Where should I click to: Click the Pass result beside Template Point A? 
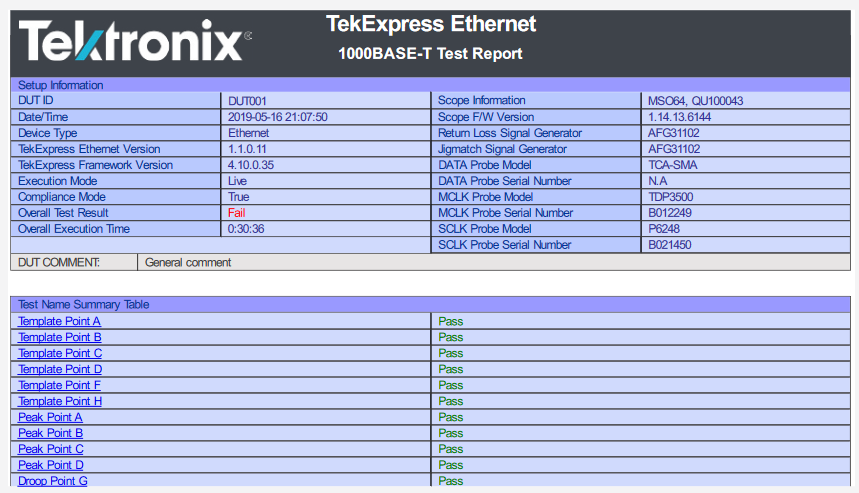[450, 322]
